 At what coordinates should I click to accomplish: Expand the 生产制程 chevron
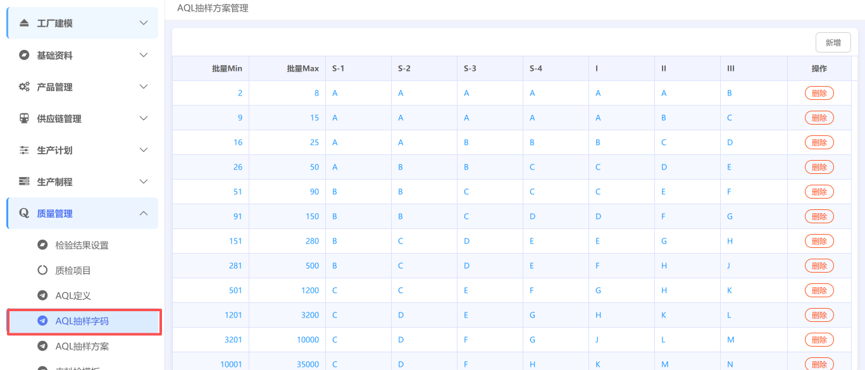pyautogui.click(x=143, y=181)
